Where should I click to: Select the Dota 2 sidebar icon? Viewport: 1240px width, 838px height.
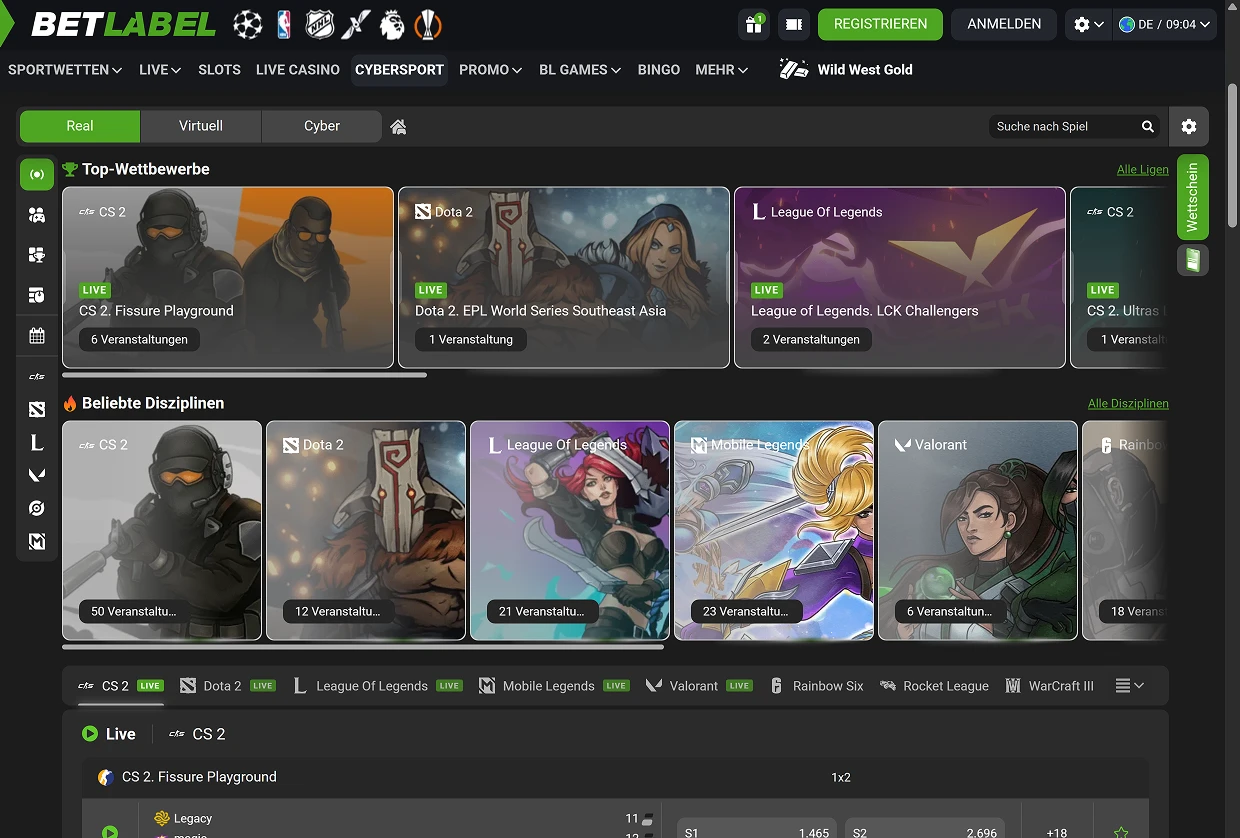click(37, 409)
